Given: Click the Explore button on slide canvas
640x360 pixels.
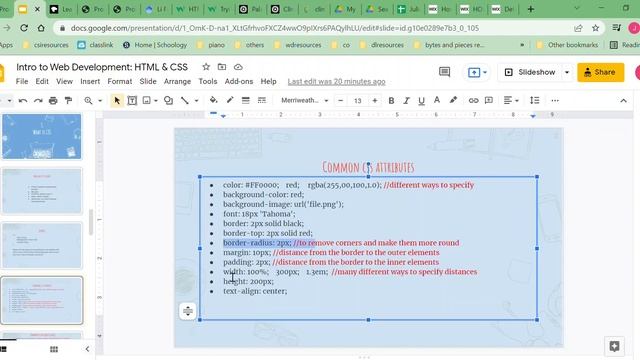Looking at the screenshot, I should pos(614,346).
